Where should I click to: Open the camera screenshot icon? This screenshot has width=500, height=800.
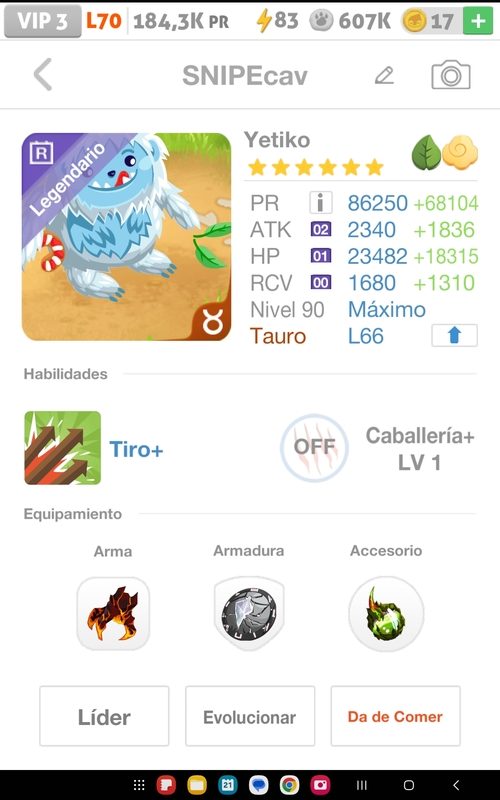tap(451, 75)
